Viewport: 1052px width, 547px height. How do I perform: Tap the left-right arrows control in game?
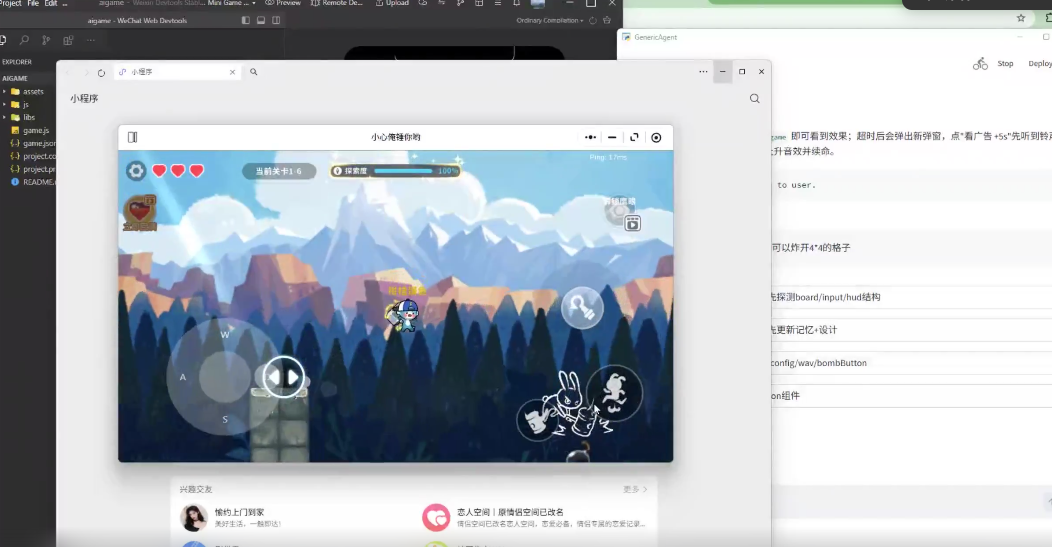[283, 377]
